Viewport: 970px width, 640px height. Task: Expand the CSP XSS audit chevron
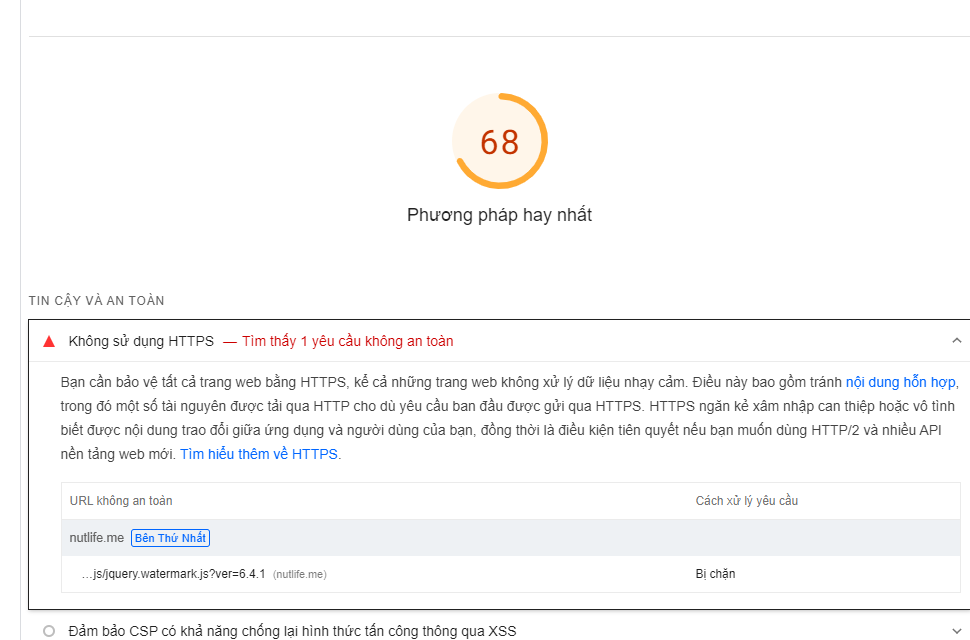tap(956, 631)
